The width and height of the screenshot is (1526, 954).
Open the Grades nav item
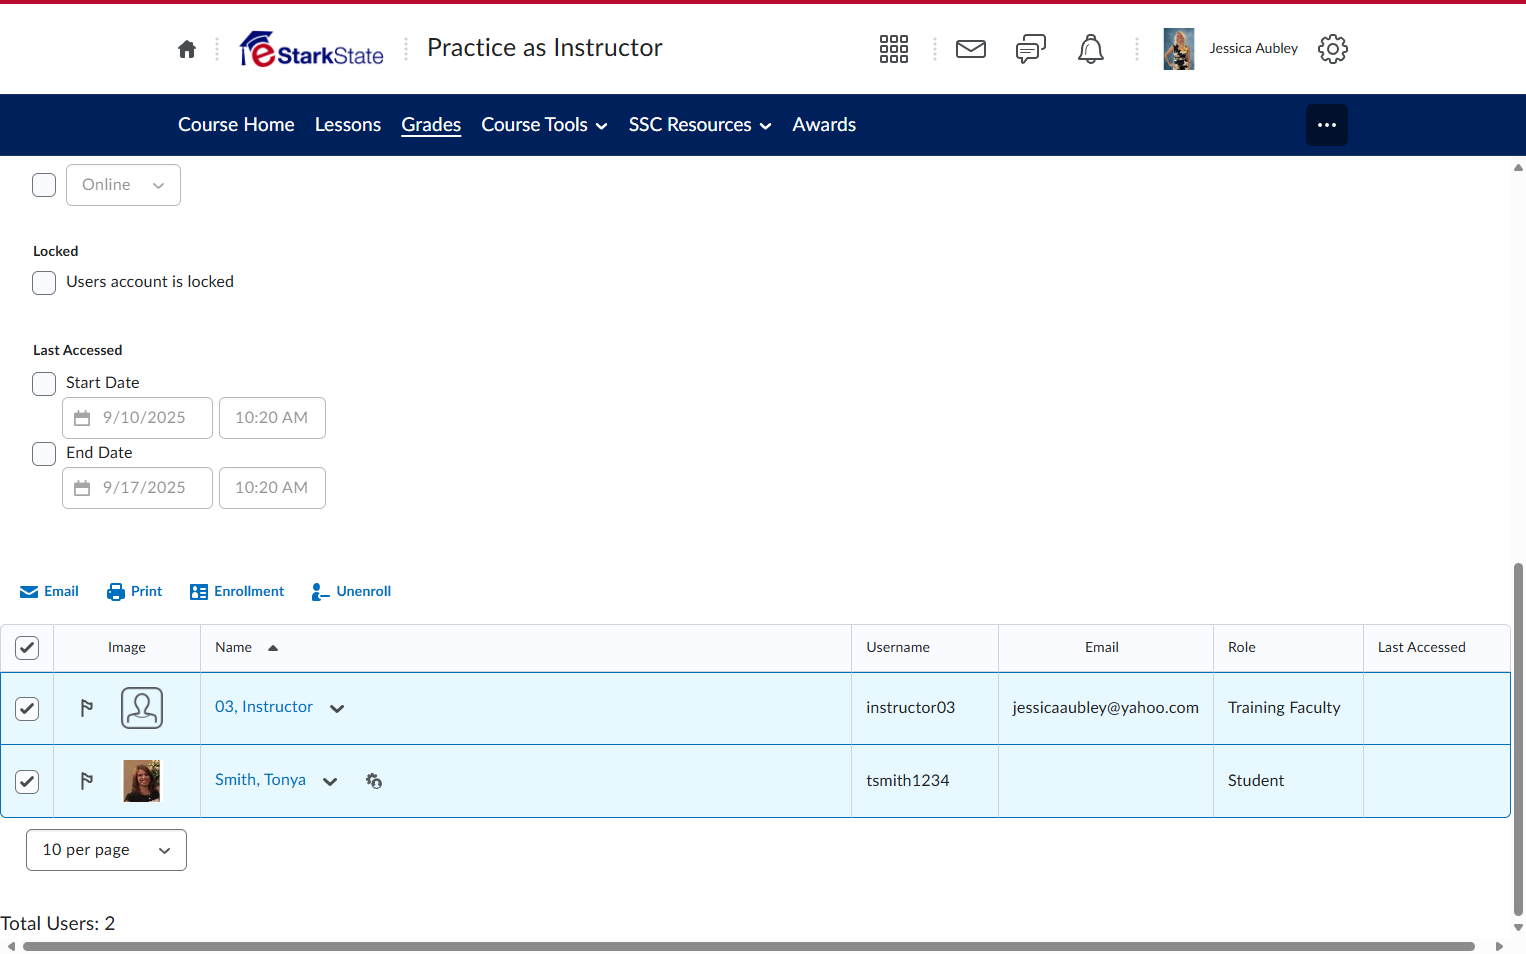(431, 125)
